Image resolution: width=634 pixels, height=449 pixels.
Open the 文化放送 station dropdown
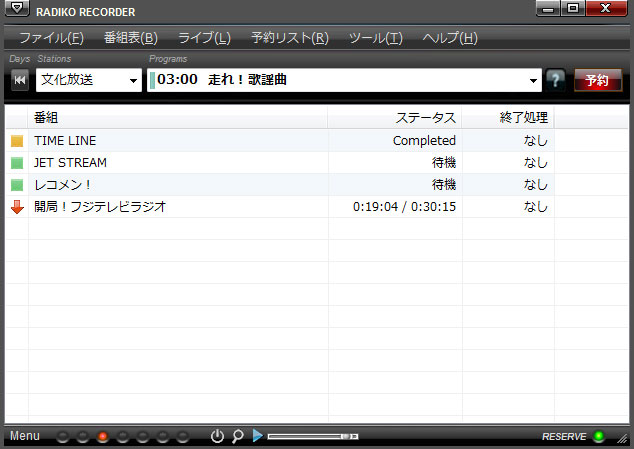pos(89,80)
